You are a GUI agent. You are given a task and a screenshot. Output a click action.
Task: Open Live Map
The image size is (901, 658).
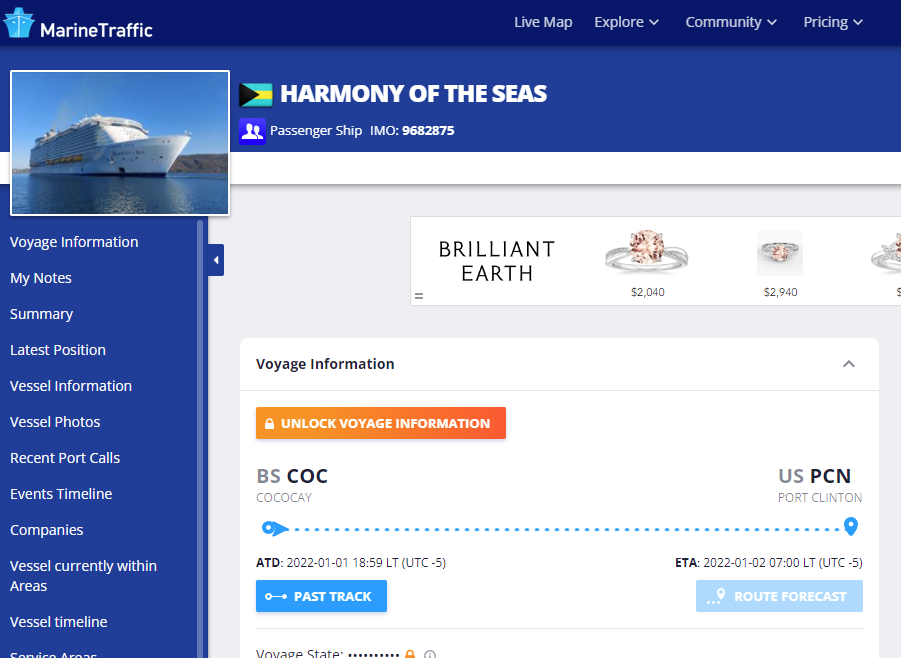[543, 22]
